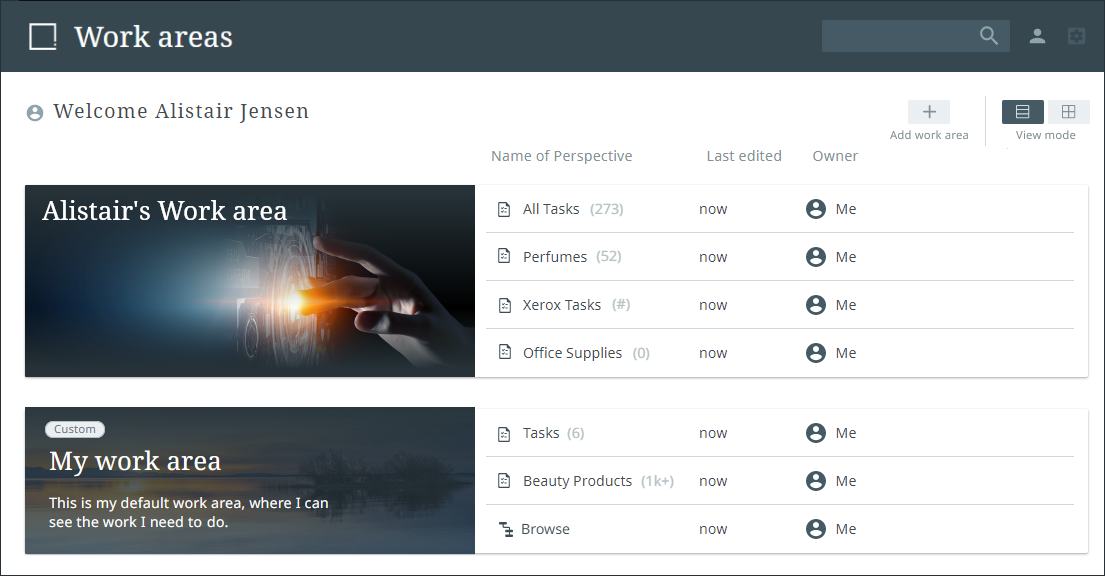This screenshot has height=576, width=1105.
Task: Click the plus Add work area button
Action: (x=928, y=112)
